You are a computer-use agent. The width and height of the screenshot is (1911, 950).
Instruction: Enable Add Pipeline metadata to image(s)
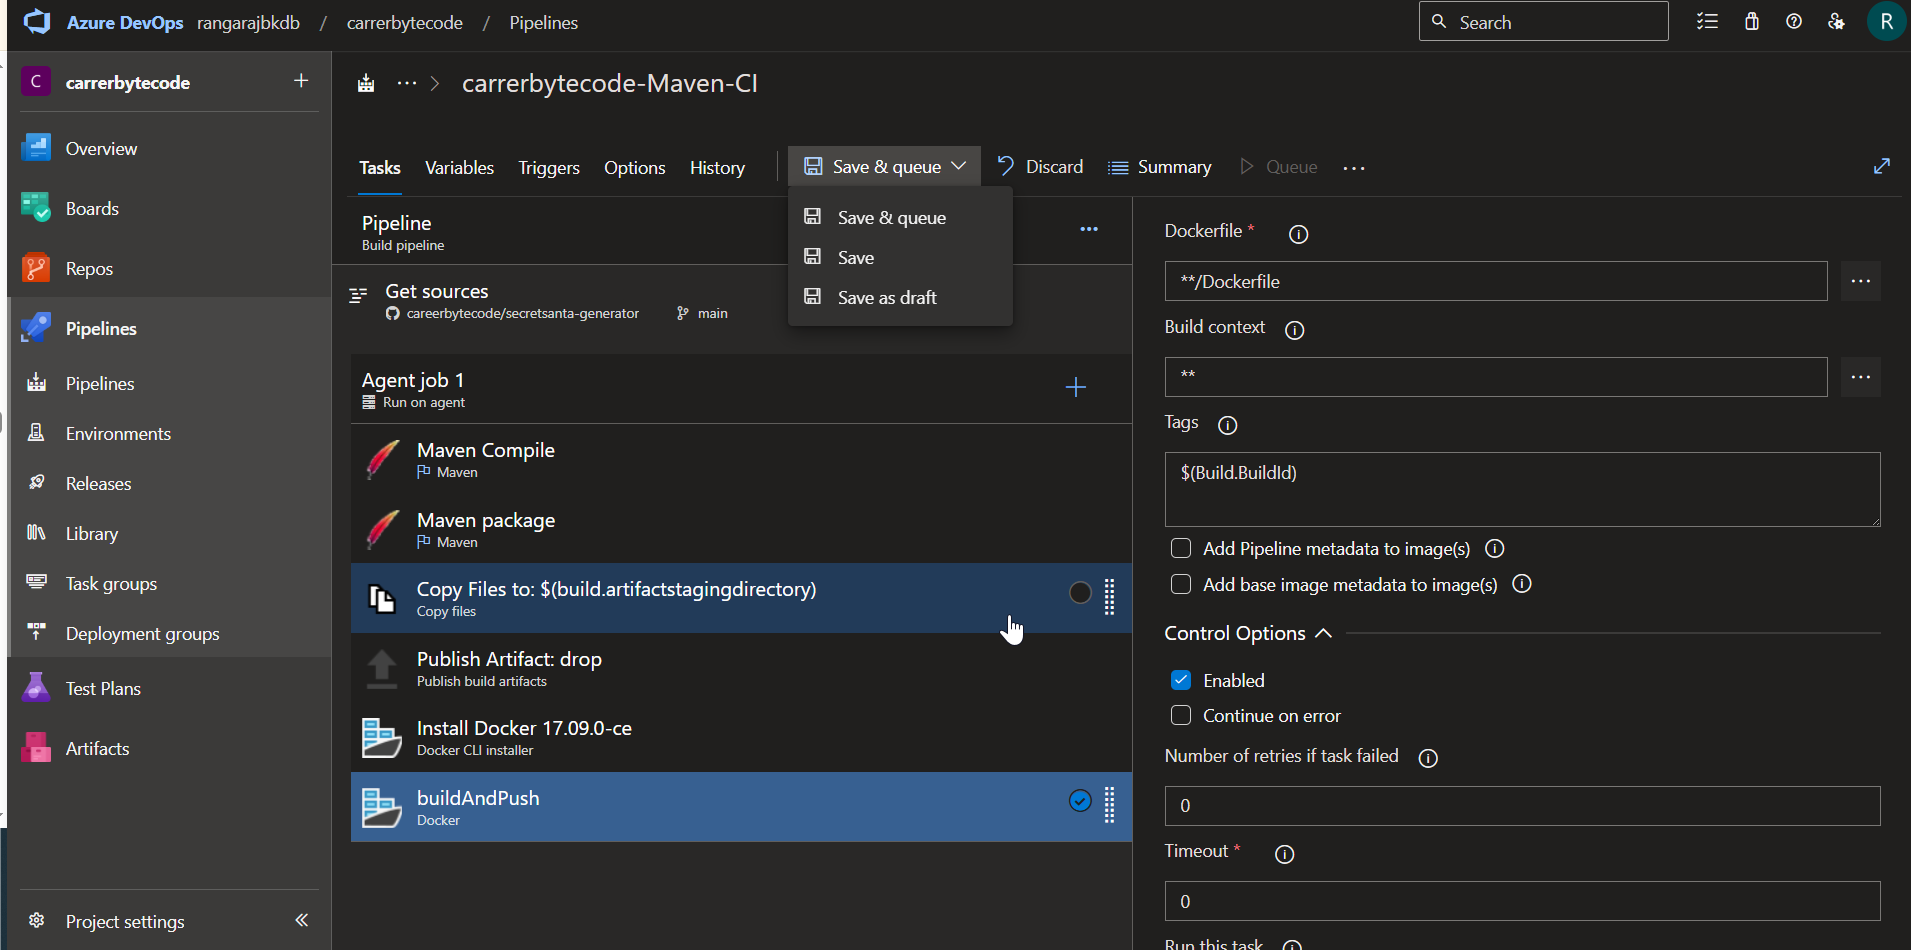pos(1181,548)
